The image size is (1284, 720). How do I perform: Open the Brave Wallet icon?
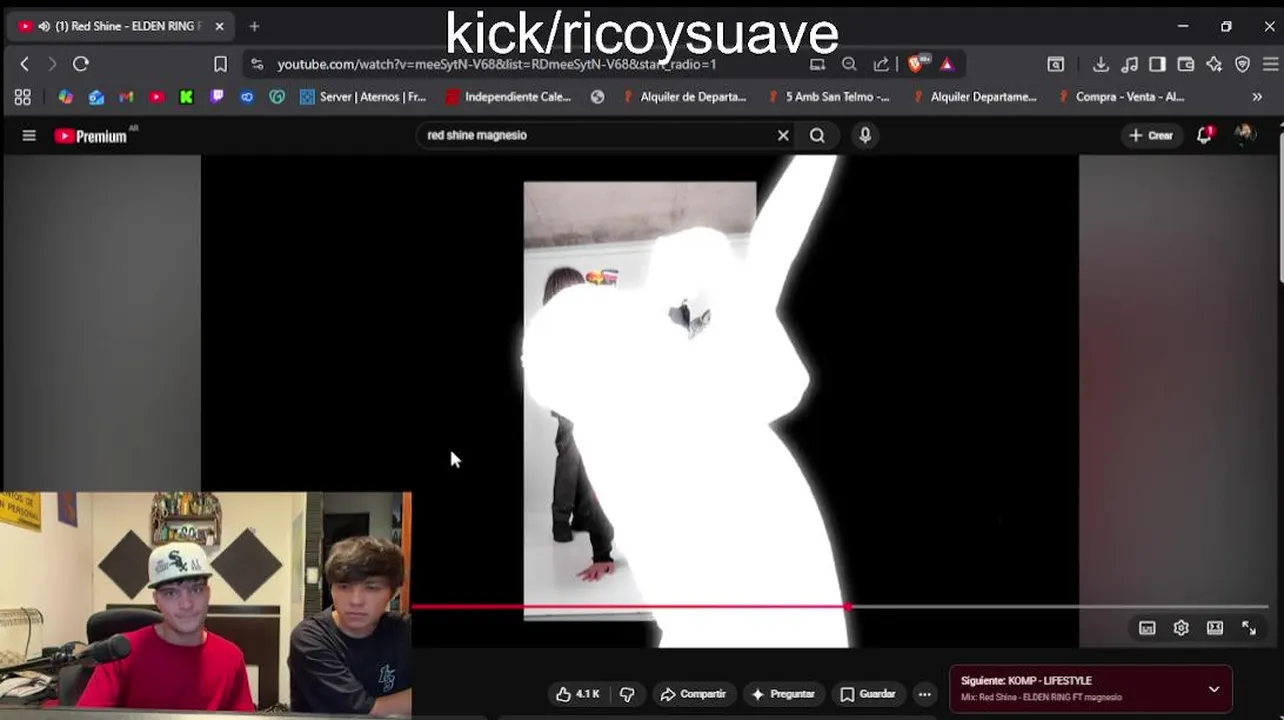point(1185,64)
